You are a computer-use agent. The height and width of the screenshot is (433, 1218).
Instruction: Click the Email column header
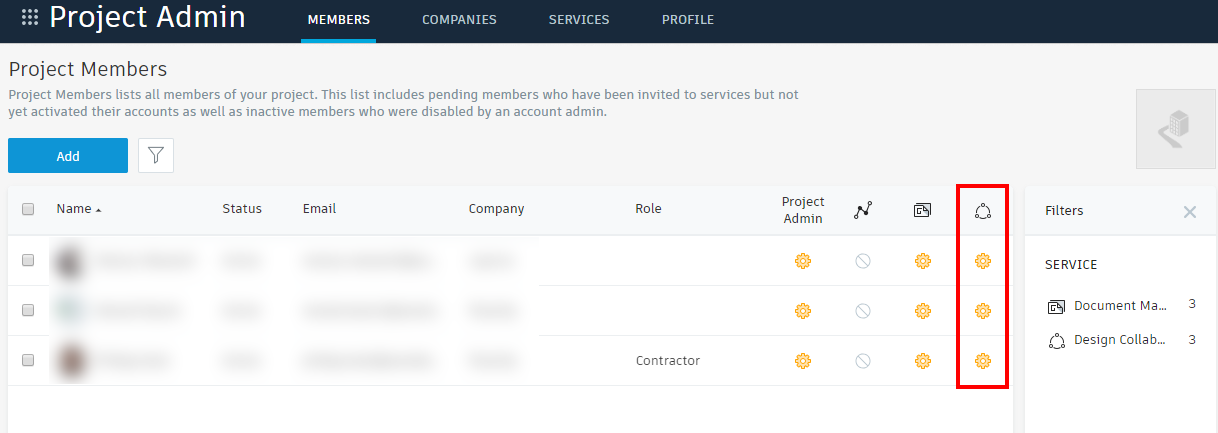(x=319, y=209)
